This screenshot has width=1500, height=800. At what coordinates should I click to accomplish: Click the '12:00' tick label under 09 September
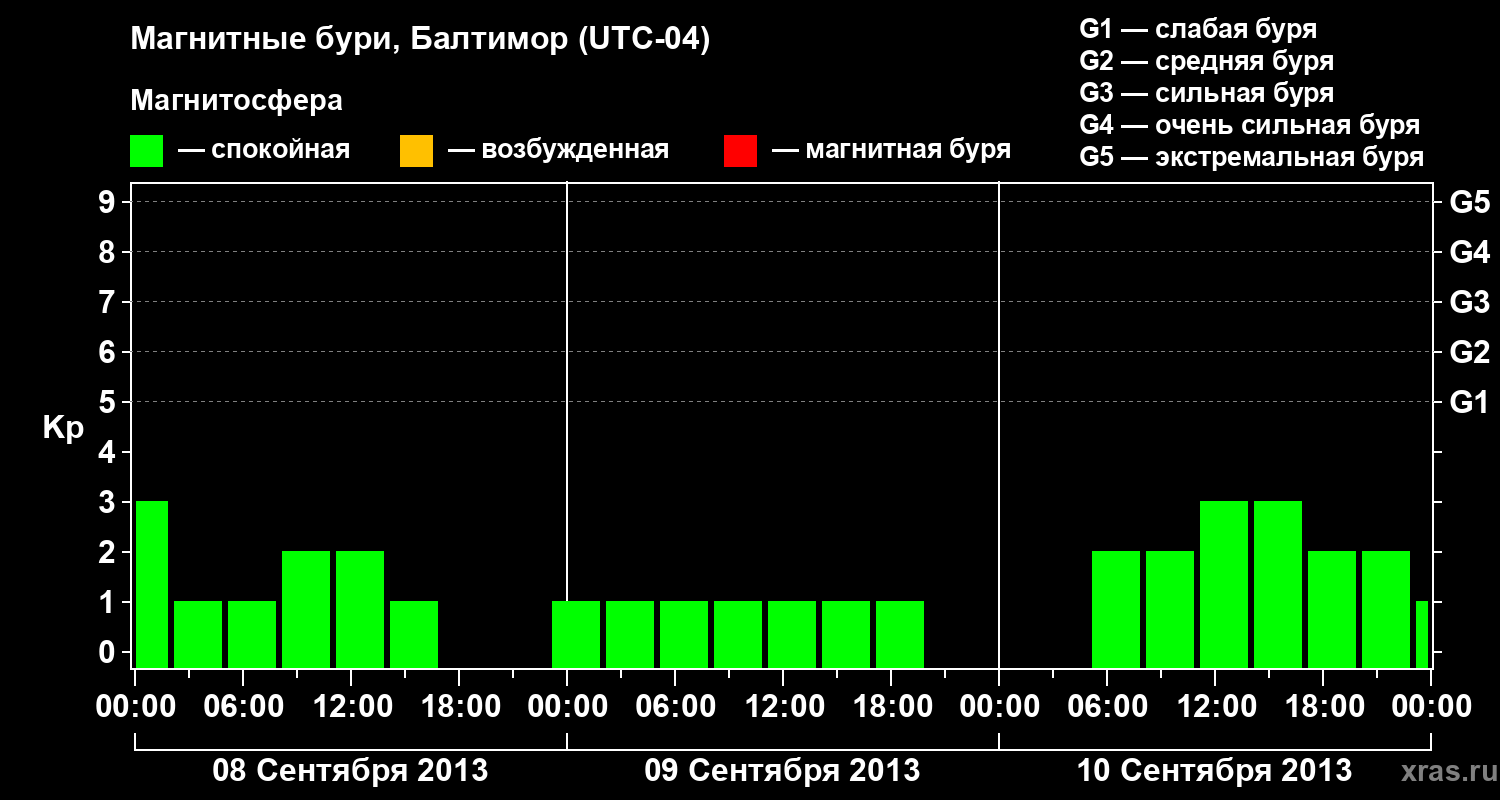(x=785, y=706)
